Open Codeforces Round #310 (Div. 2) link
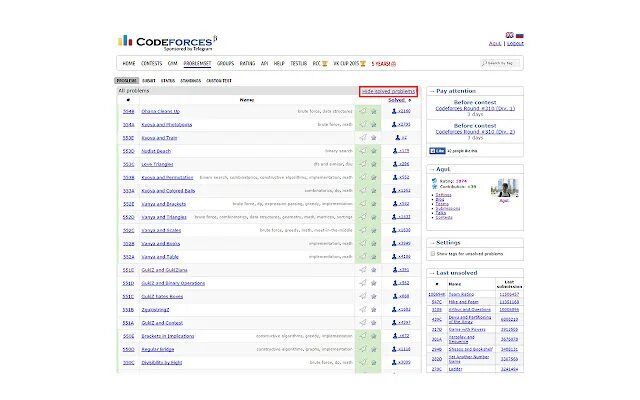The height and width of the screenshot is (400, 640). (x=475, y=131)
